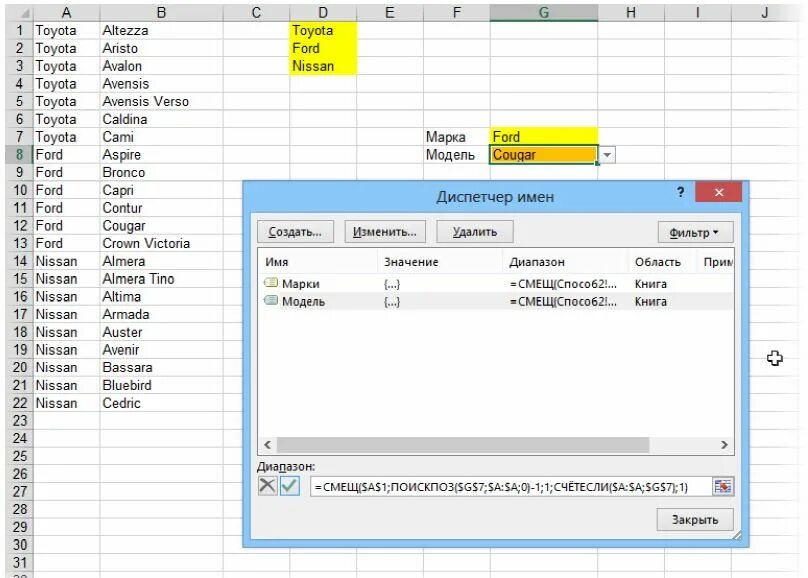
Task: Sort by the Диапазон column header
Action: coord(565,262)
